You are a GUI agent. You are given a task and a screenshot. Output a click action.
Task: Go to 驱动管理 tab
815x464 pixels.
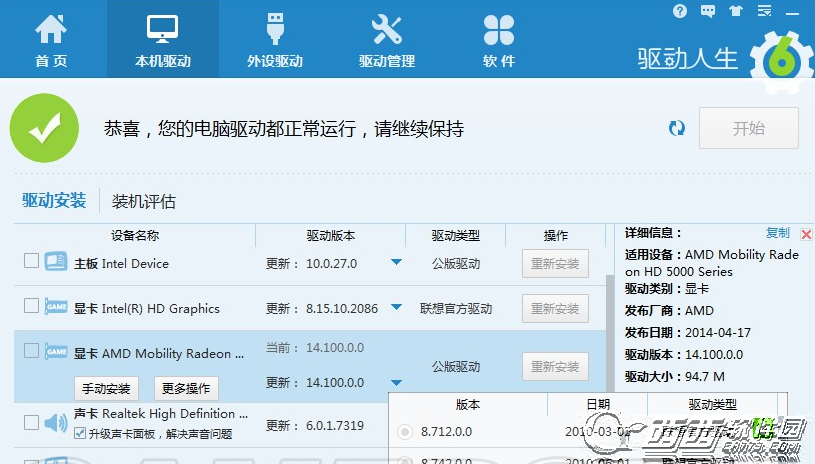point(387,40)
